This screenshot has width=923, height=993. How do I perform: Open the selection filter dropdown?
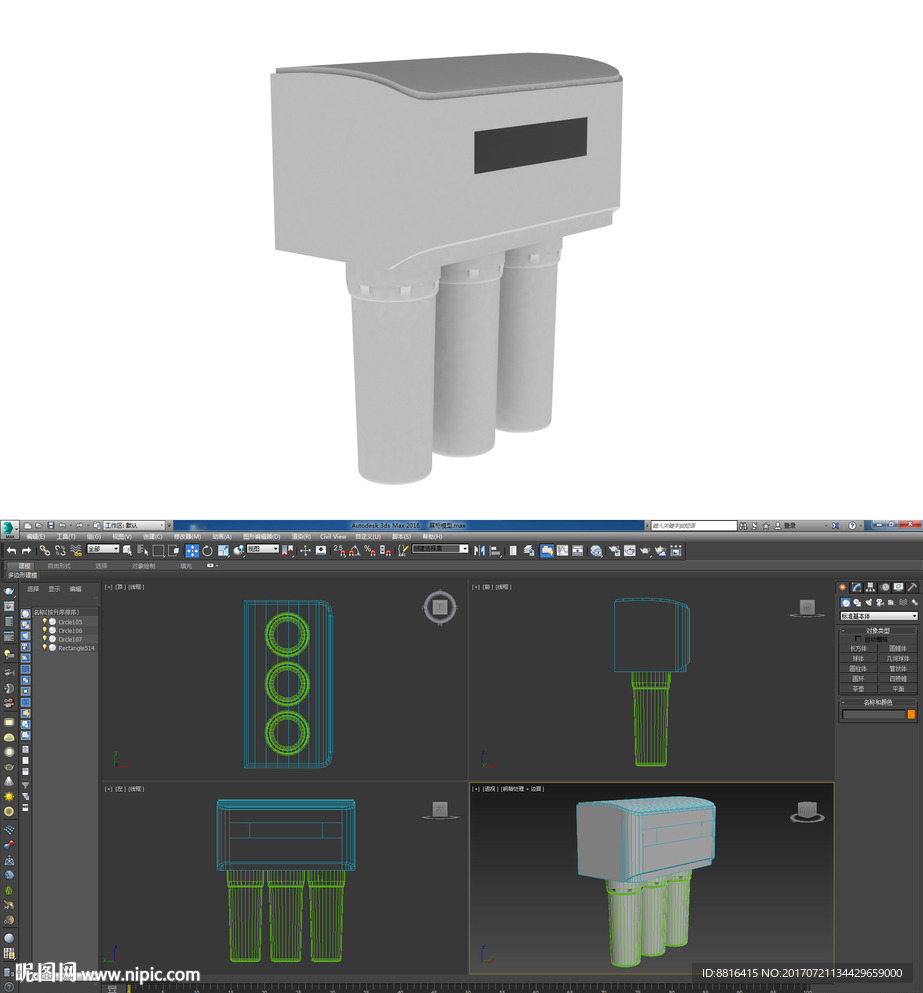(103, 549)
